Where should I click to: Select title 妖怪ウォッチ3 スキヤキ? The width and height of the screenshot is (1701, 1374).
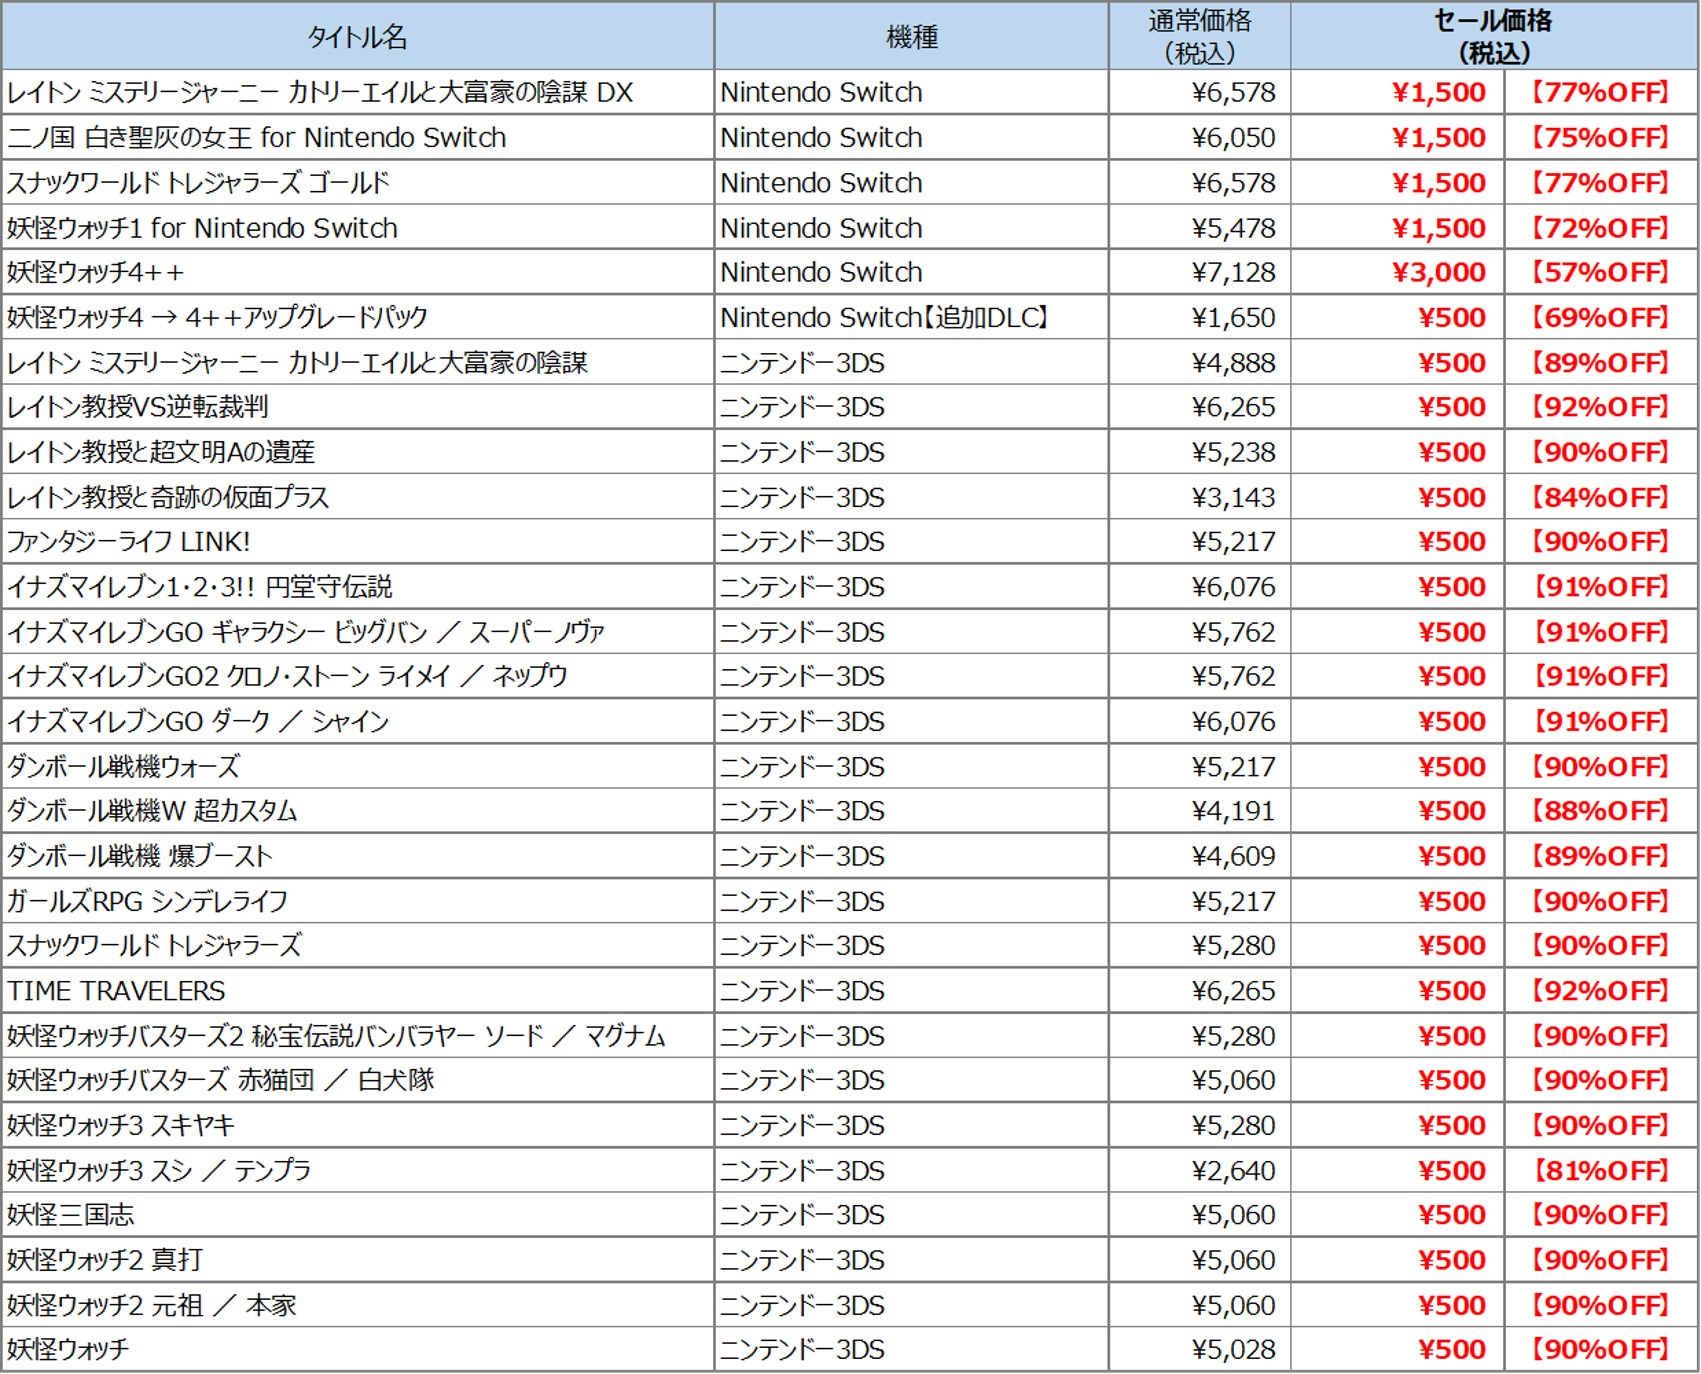tap(120, 1125)
